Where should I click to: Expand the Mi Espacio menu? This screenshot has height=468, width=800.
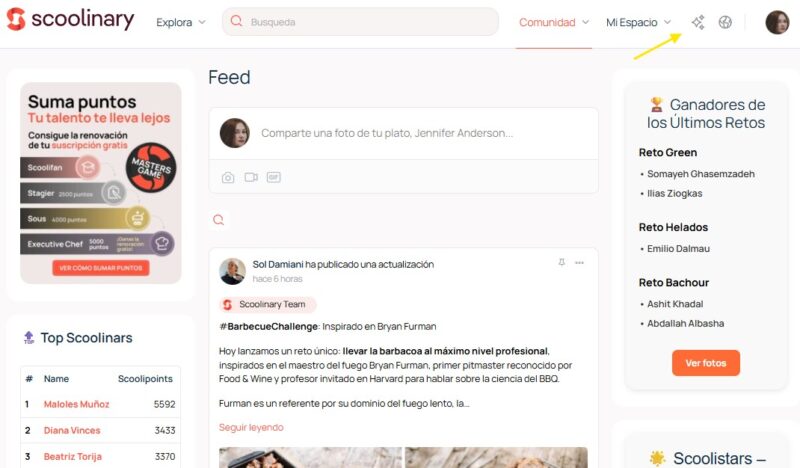(x=638, y=22)
